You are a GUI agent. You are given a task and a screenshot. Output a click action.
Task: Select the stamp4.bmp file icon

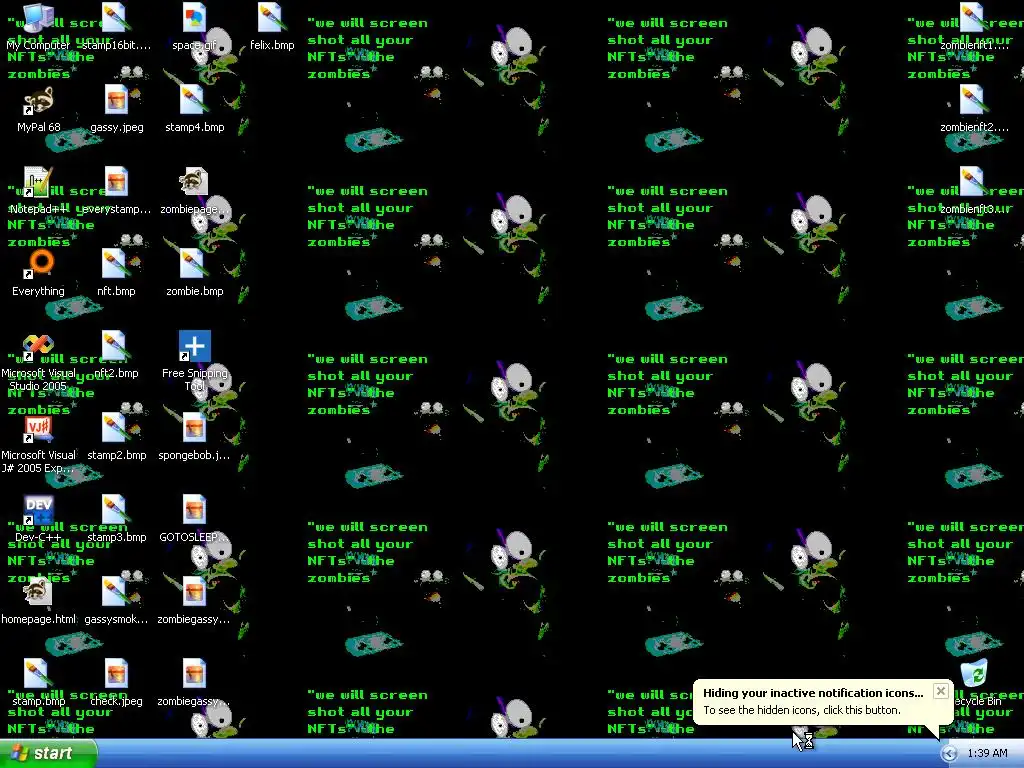coord(195,101)
